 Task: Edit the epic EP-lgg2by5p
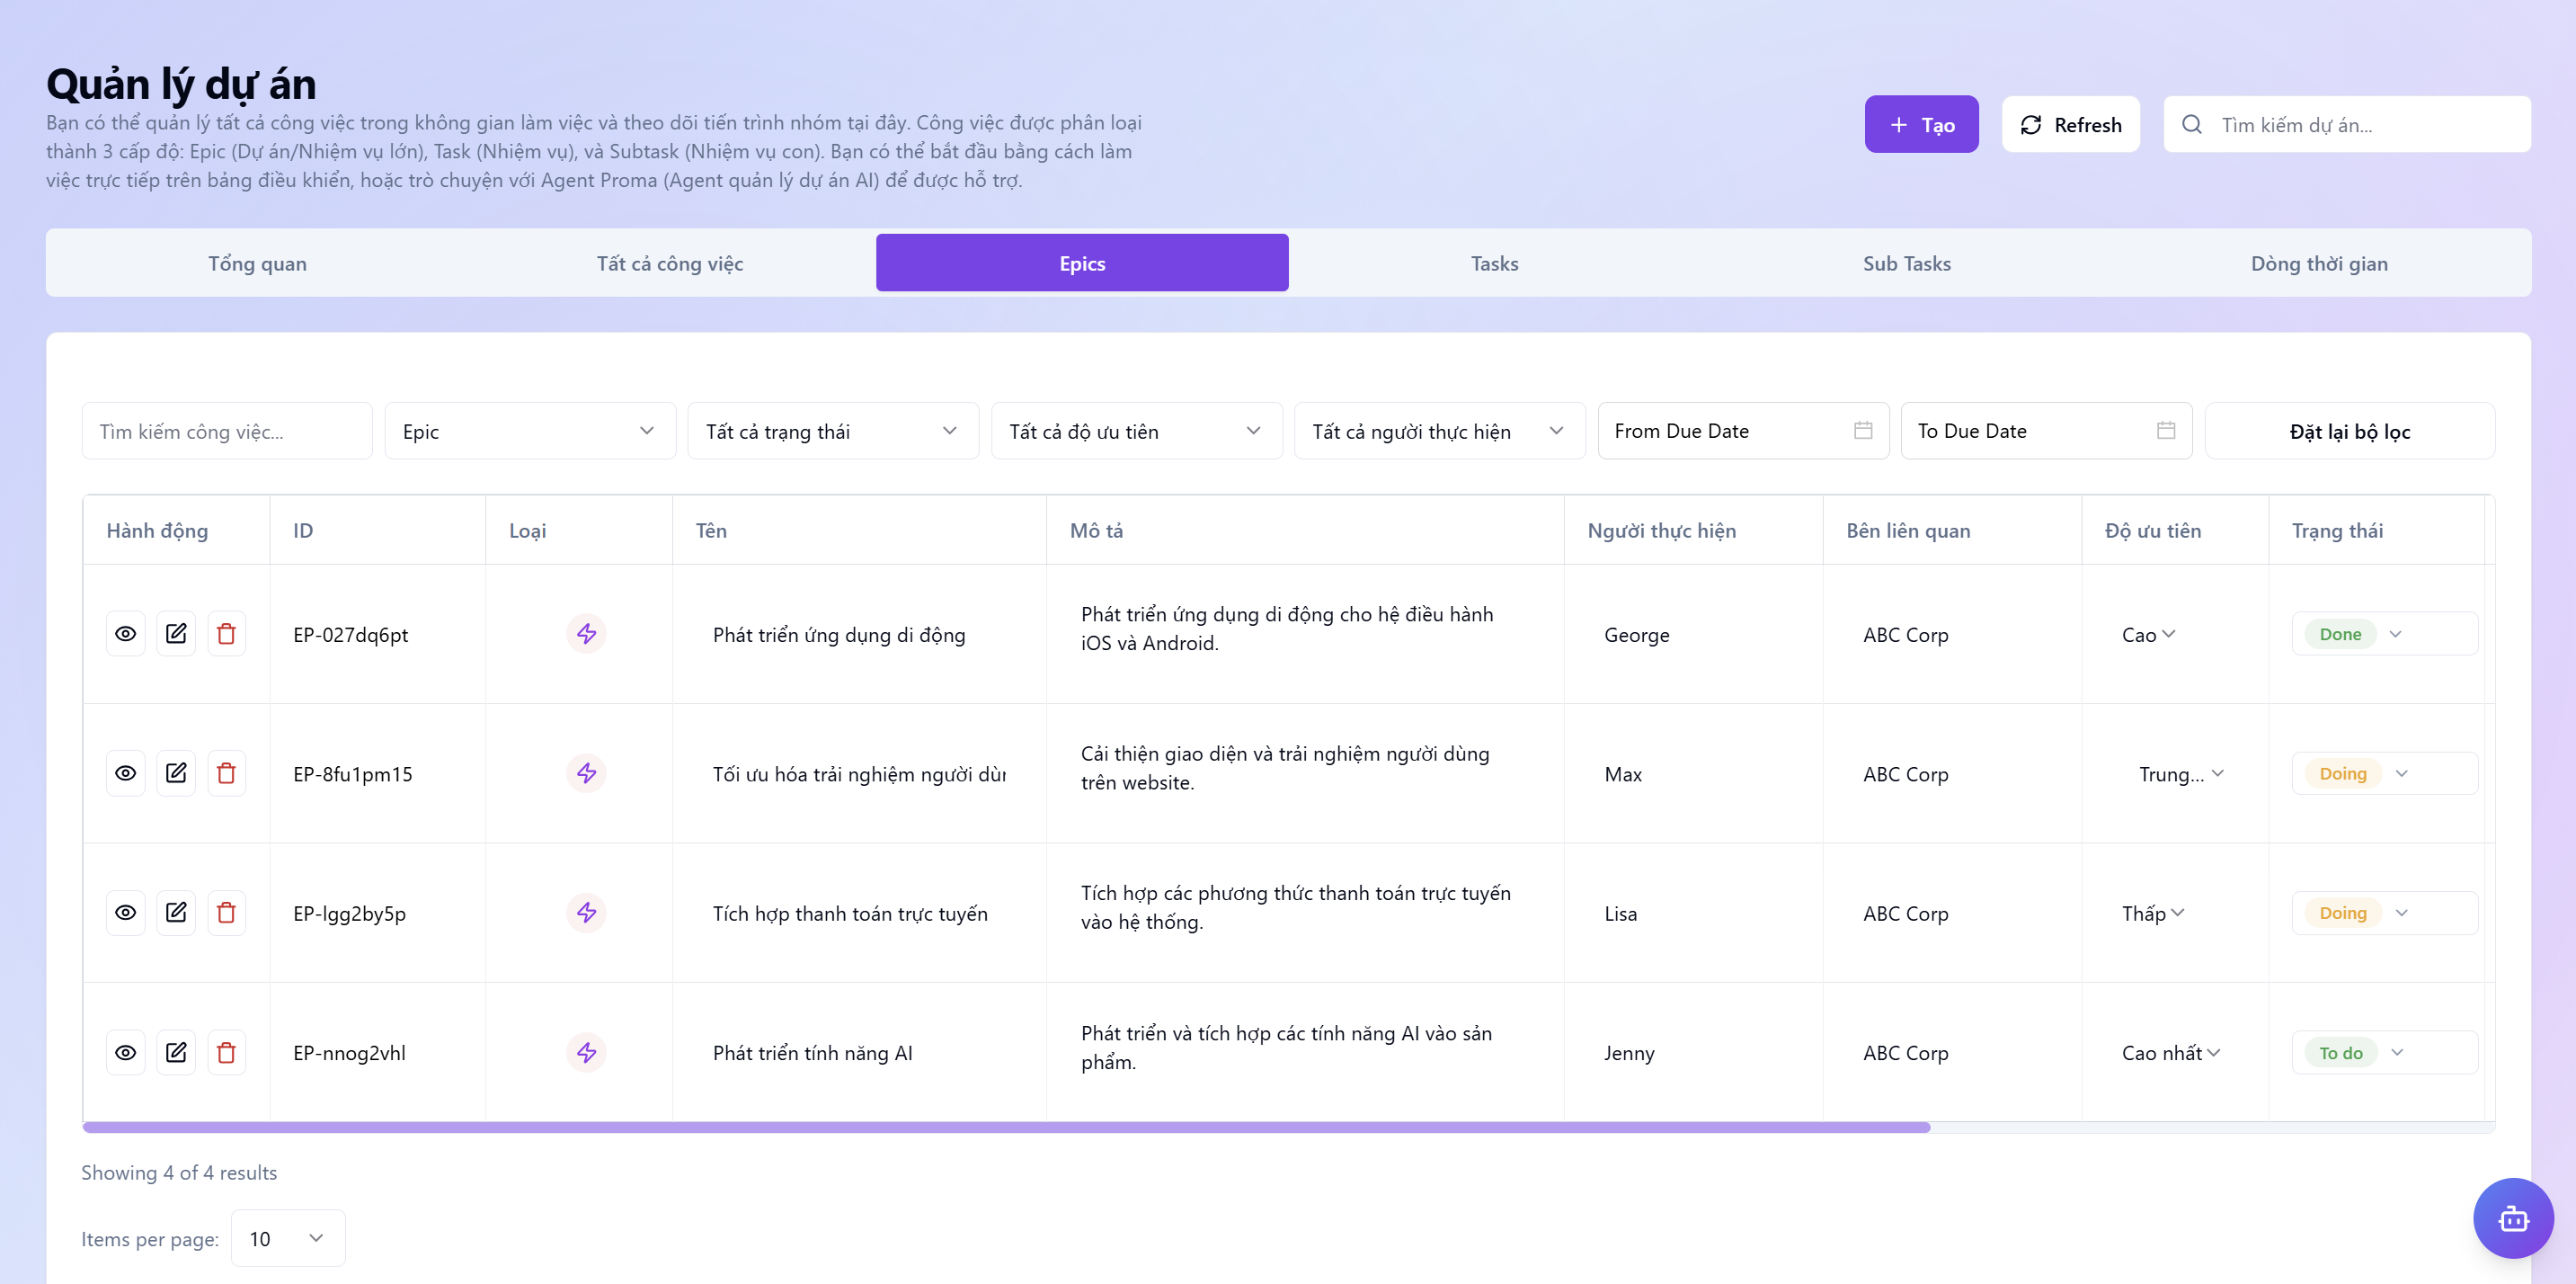tap(176, 913)
